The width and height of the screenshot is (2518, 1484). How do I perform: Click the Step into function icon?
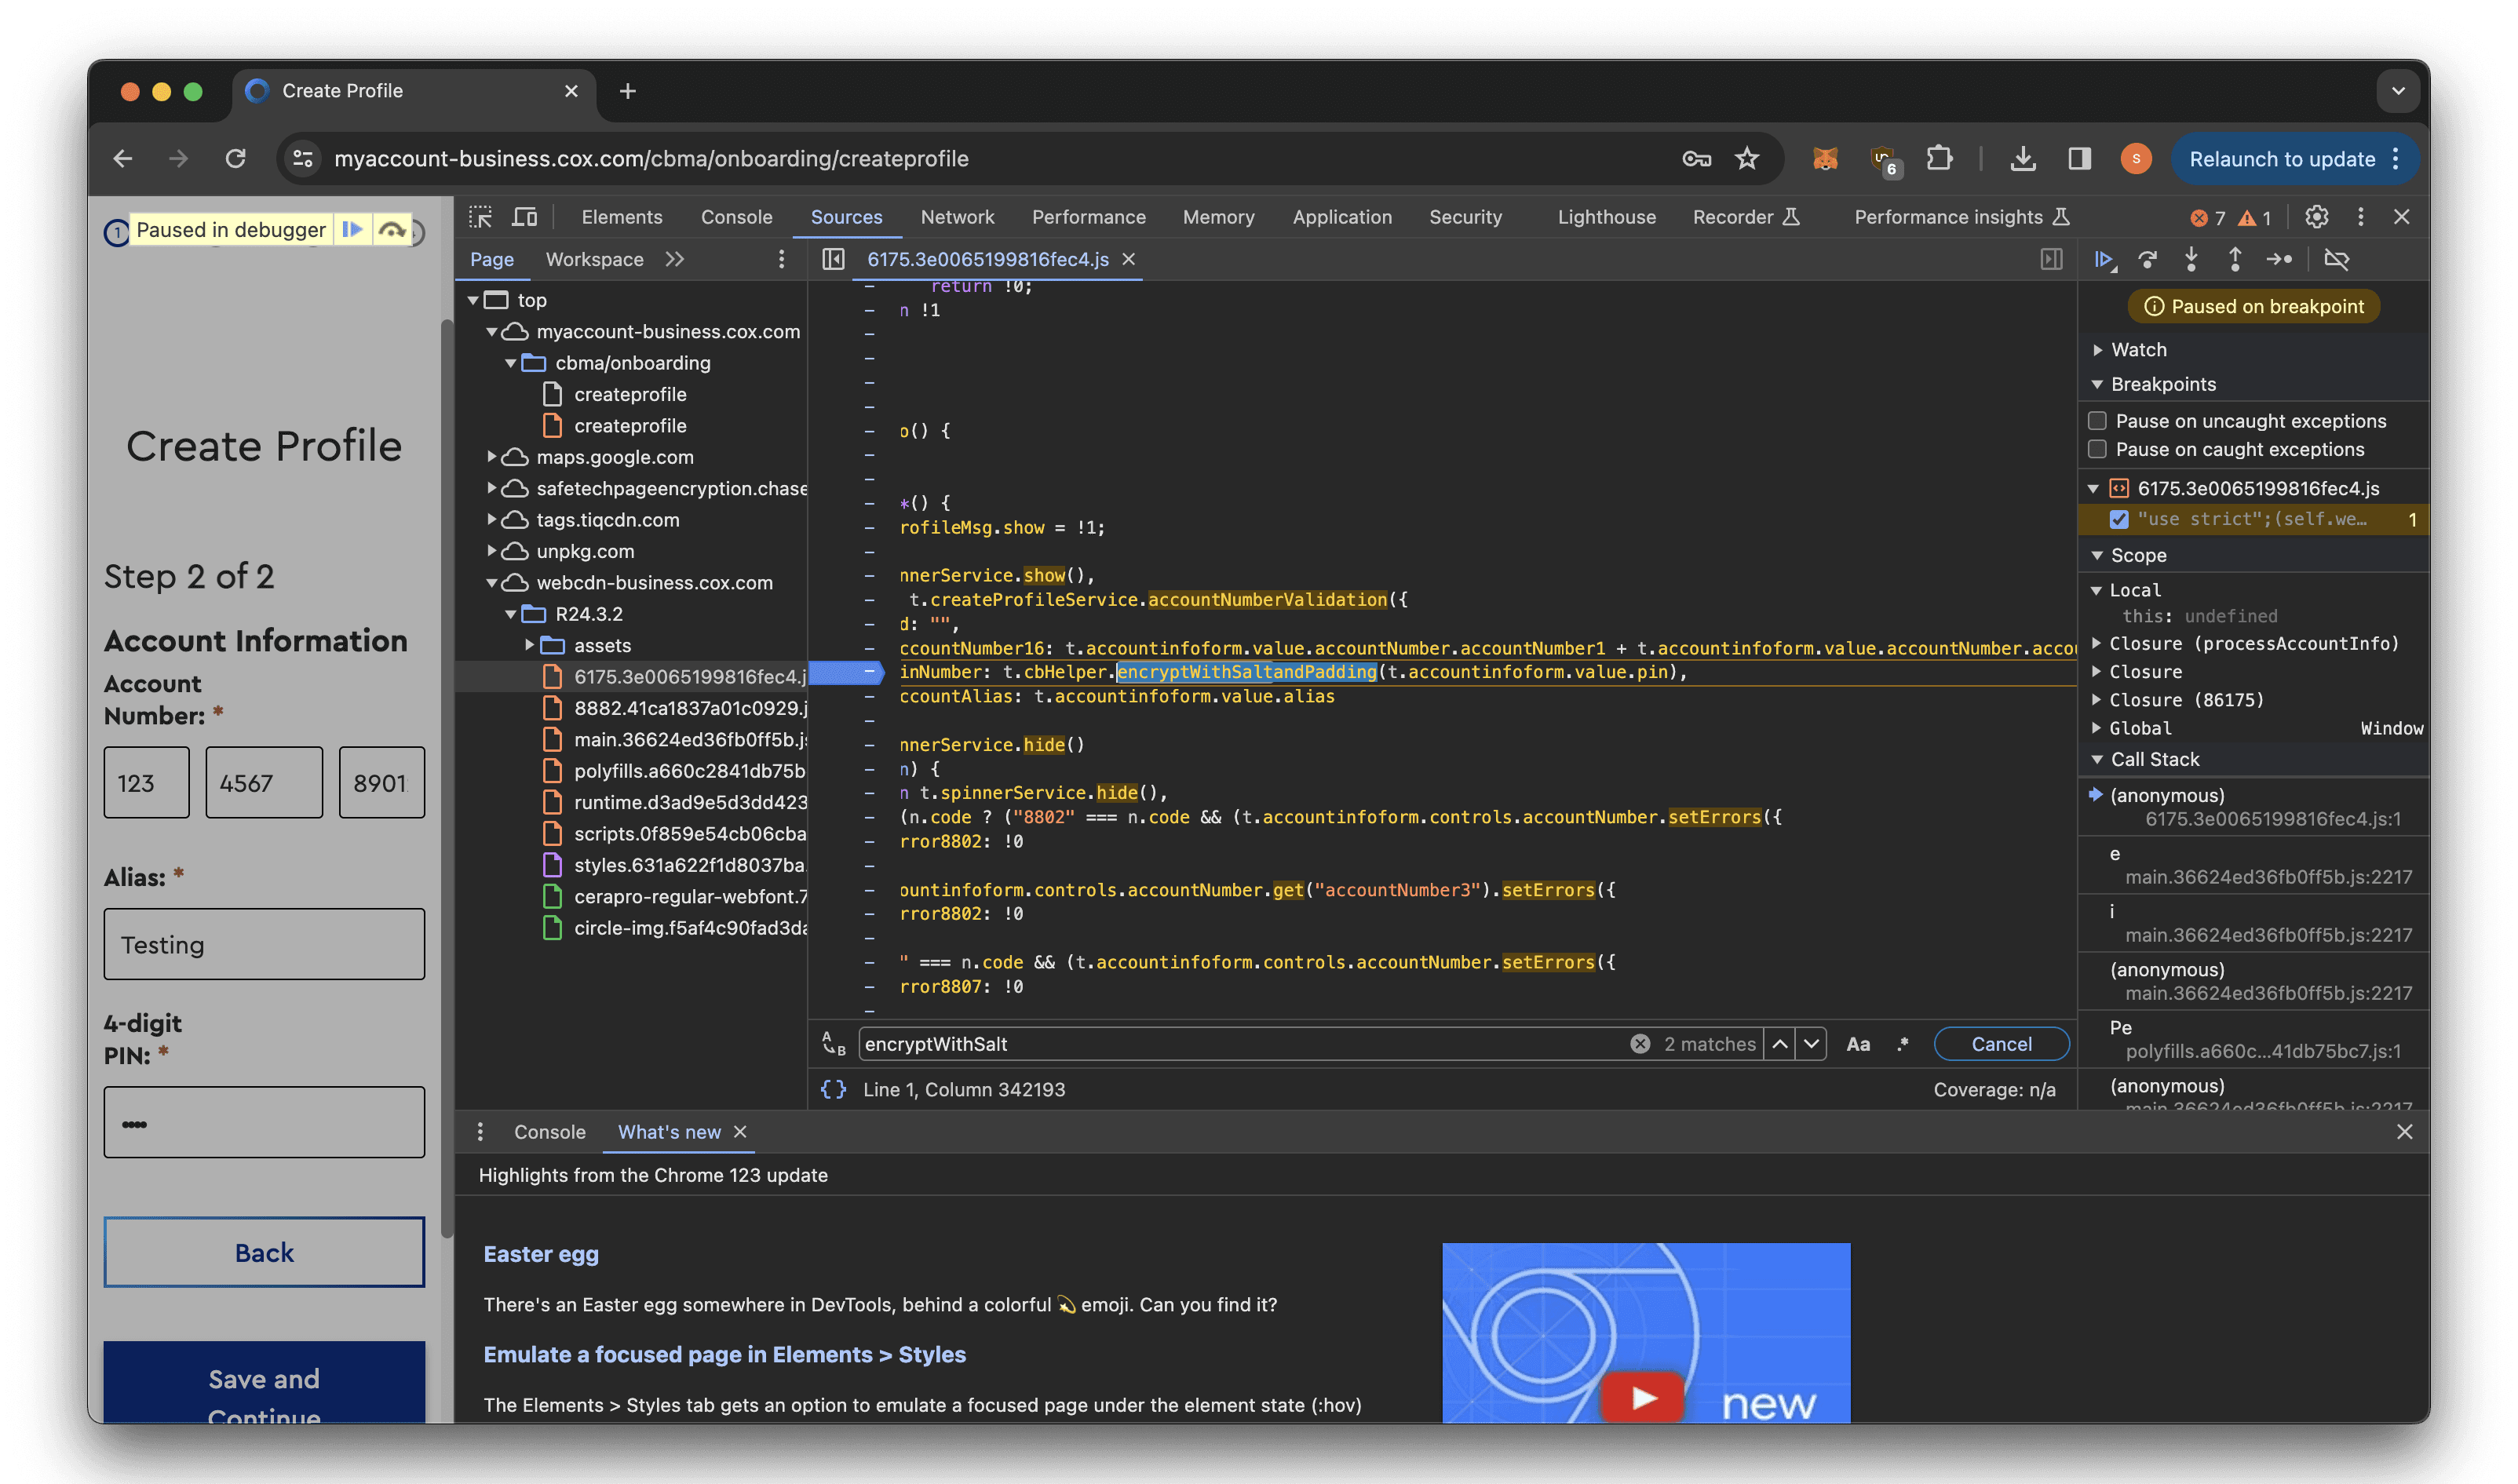pos(2191,260)
